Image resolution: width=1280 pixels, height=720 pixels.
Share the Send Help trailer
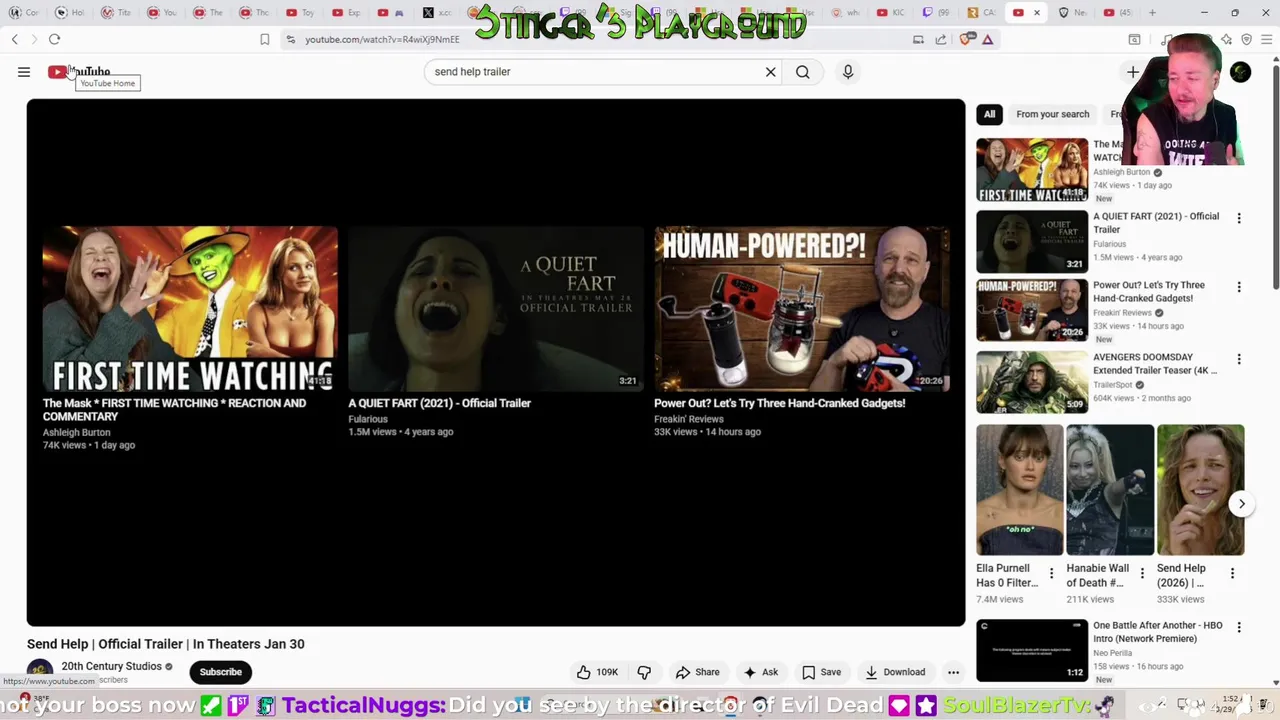[x=697, y=672]
